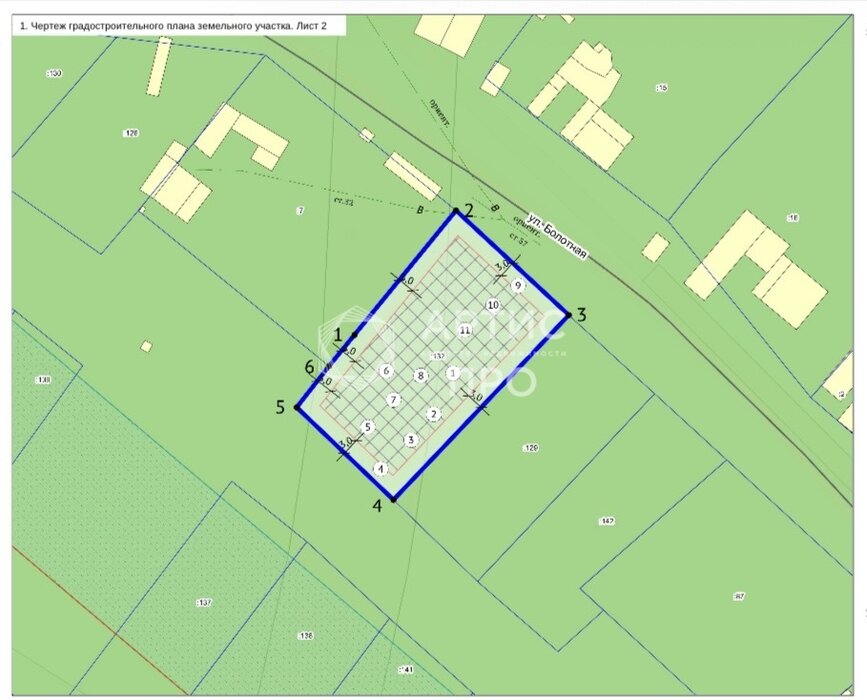867x700 pixels.
Task: Click parcel label ":129"
Action: tap(530, 448)
